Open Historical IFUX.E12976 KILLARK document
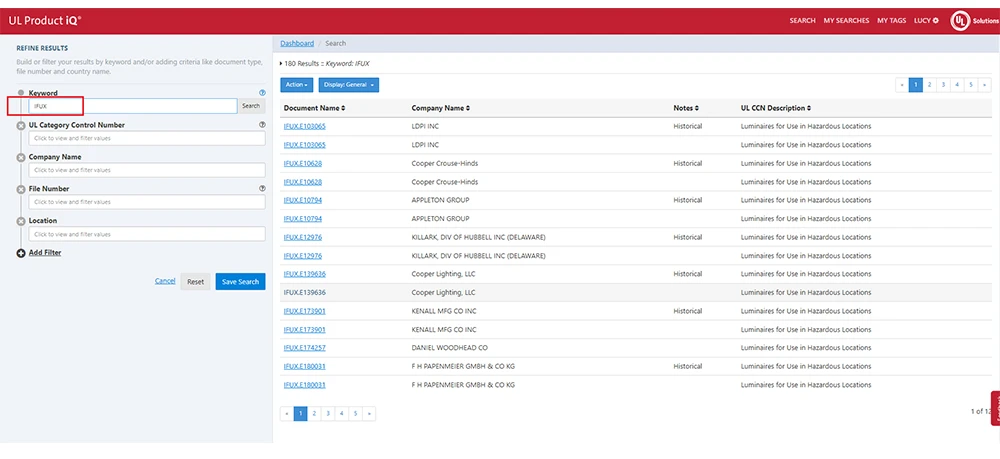This screenshot has width=1000, height=459. (303, 237)
